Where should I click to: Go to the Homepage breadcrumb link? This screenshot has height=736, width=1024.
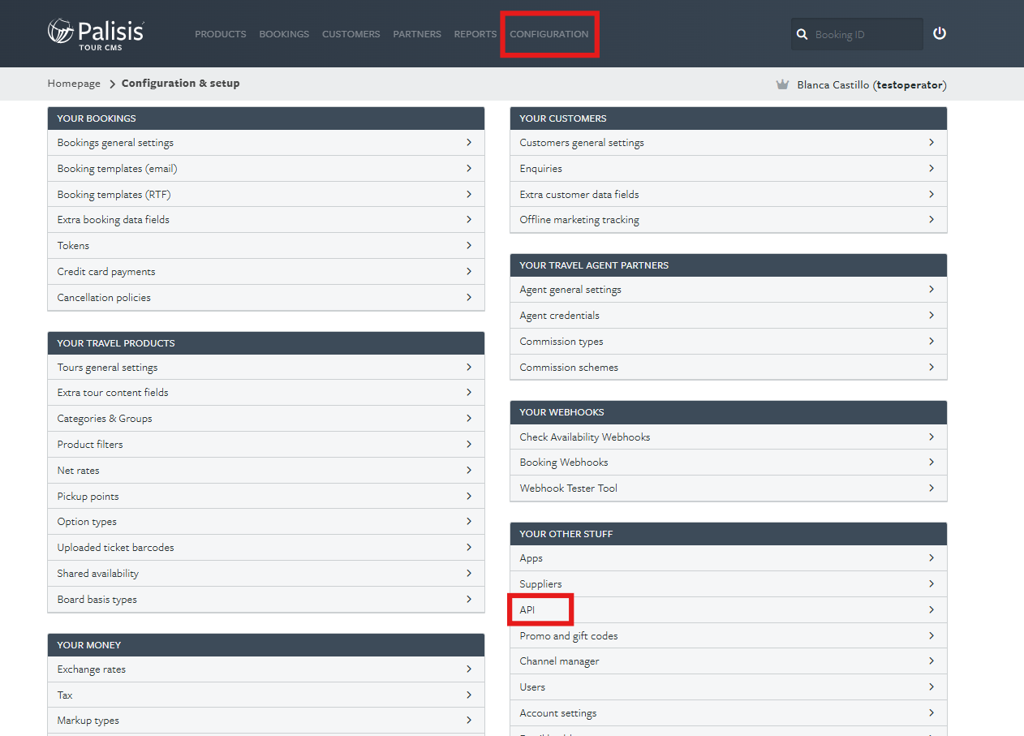pos(74,84)
